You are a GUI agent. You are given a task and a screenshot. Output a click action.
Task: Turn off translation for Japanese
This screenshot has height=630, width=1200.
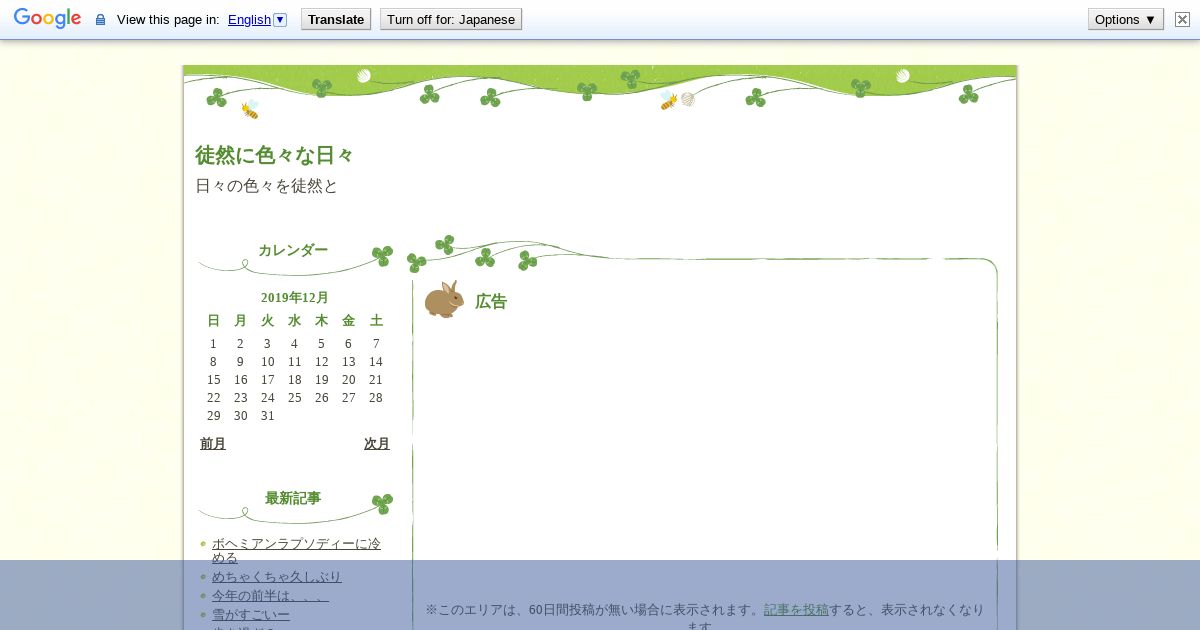pos(451,19)
